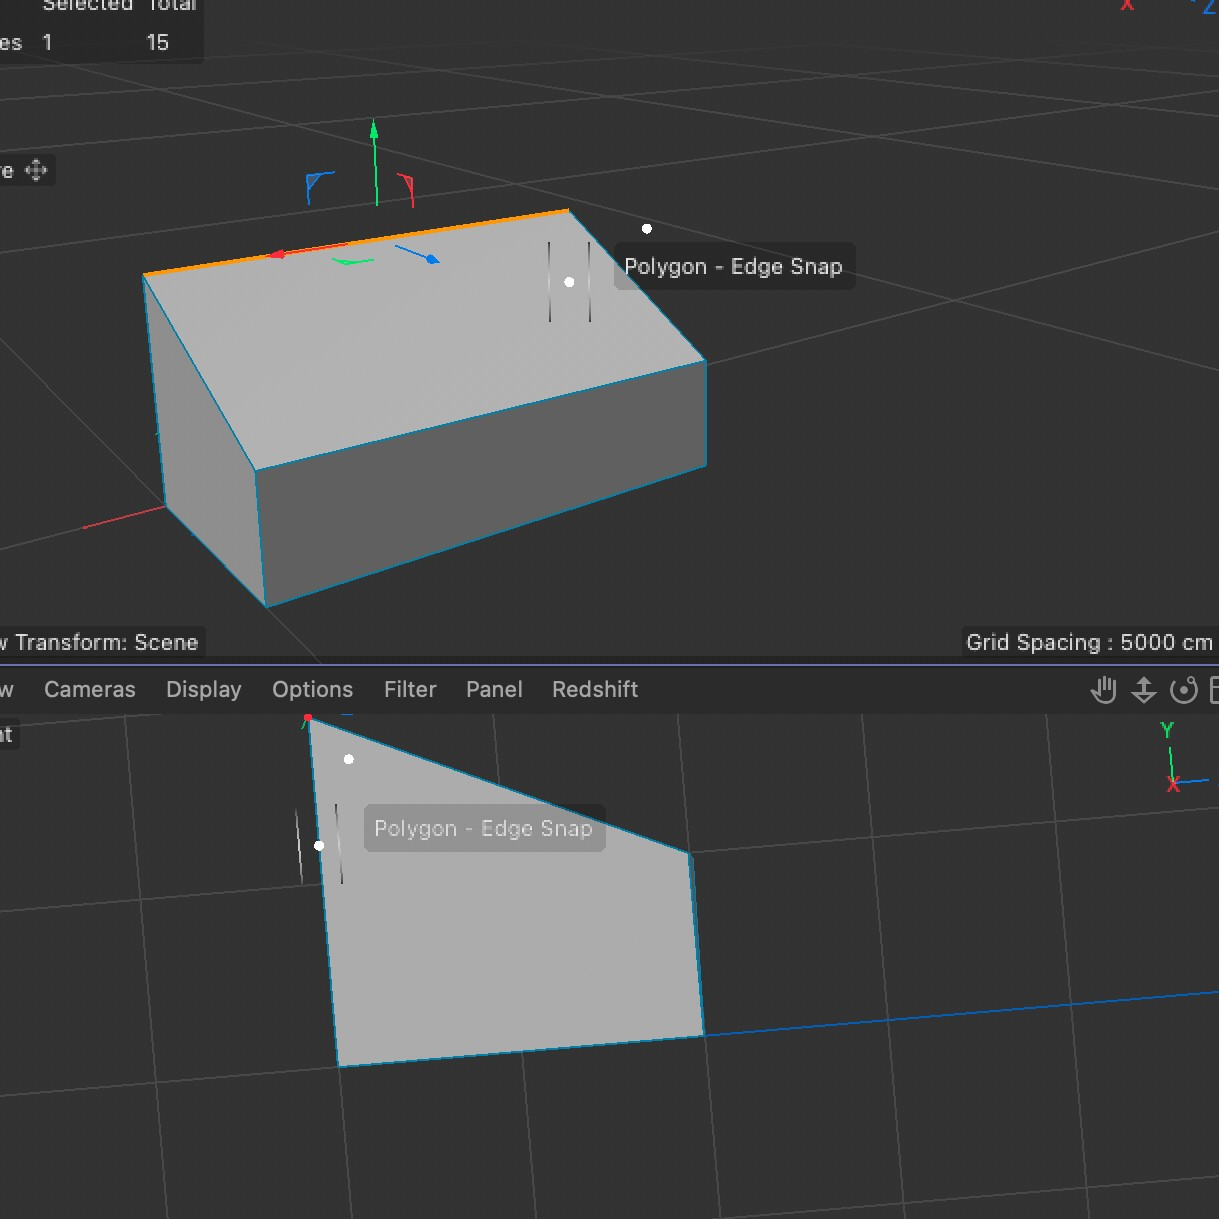Open the Options menu

312,689
